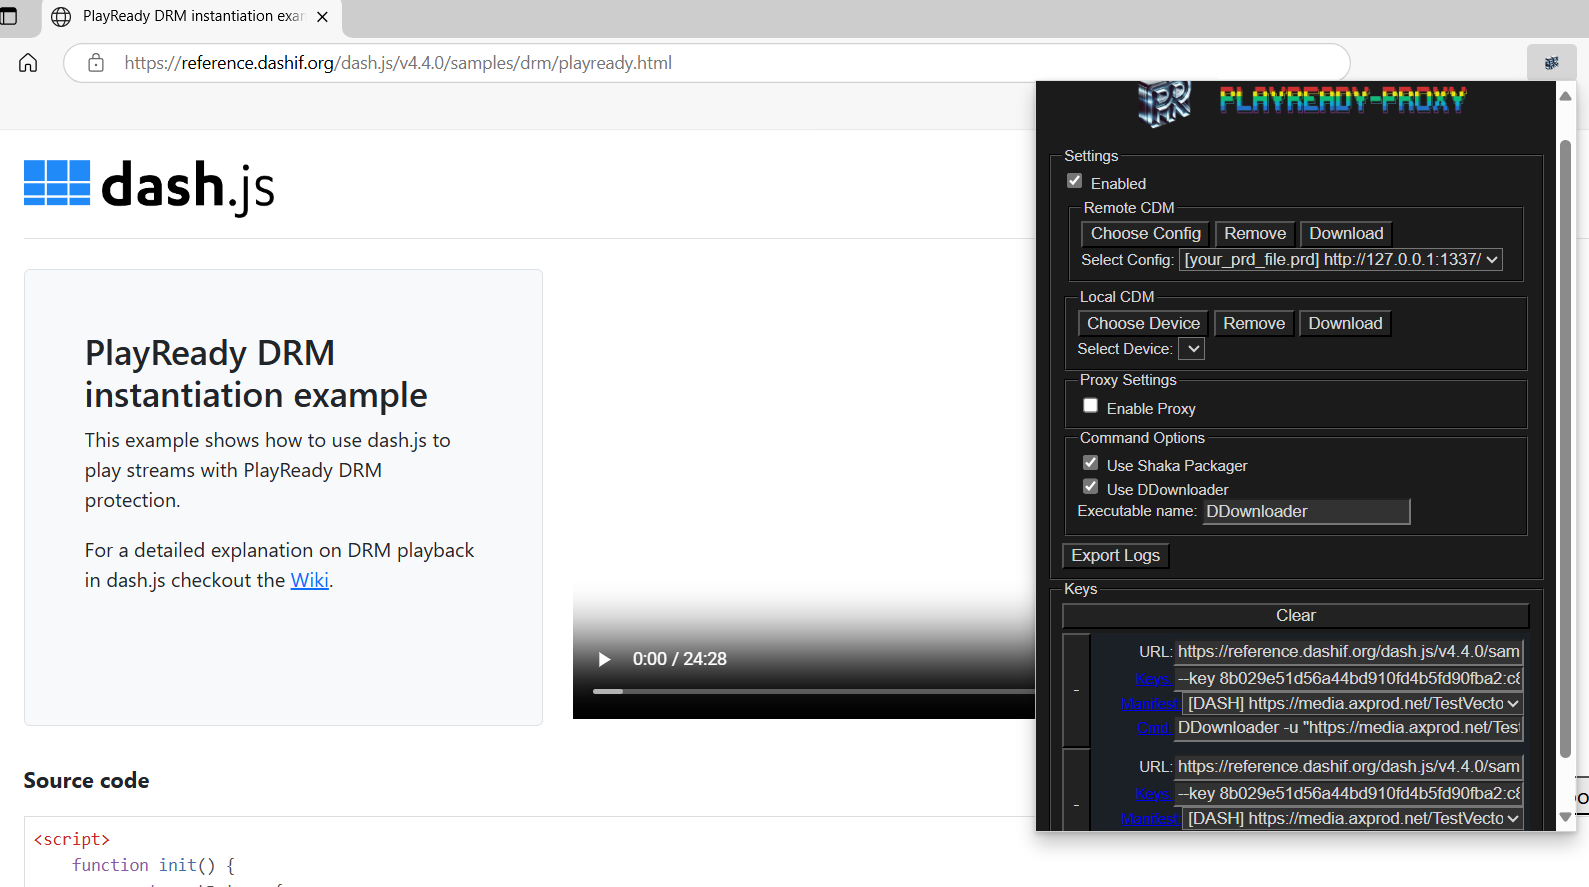1589x887 pixels.
Task: Click the second entry's Manifest link
Action: 1151,819
